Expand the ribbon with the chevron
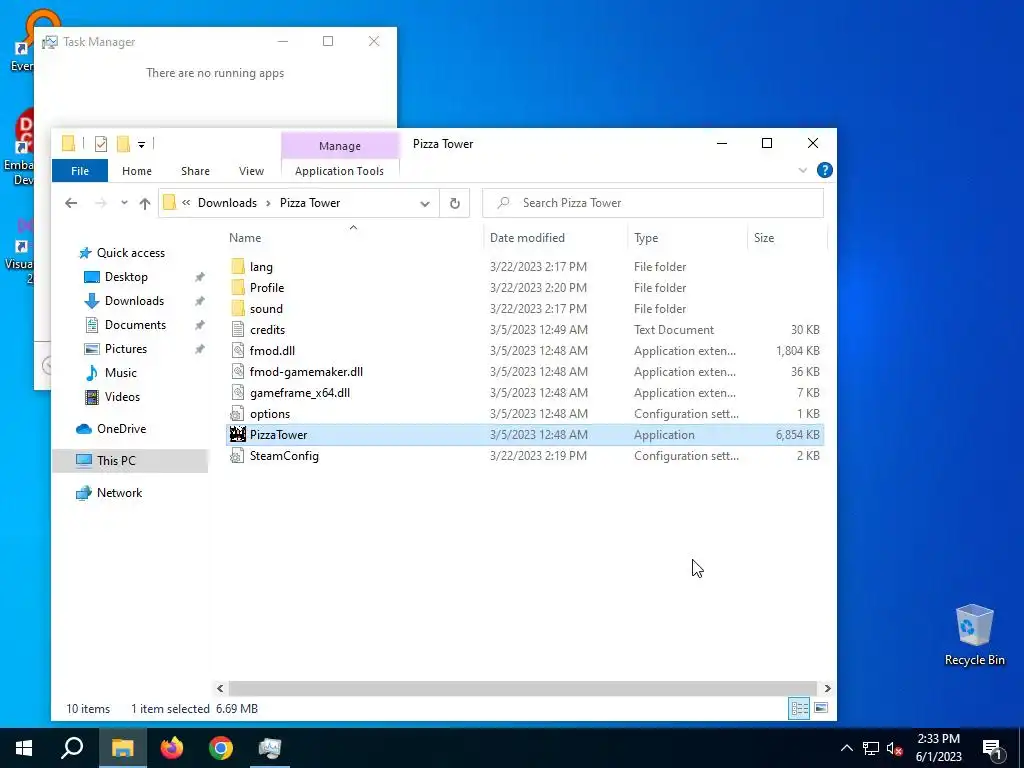Viewport: 1024px width, 768px height. (x=803, y=170)
